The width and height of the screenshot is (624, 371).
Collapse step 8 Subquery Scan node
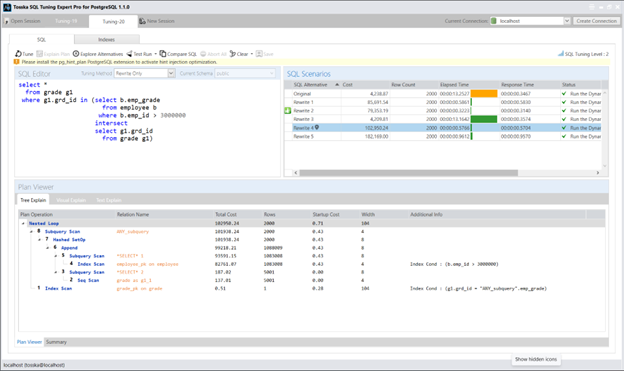pyautogui.click(x=31, y=231)
